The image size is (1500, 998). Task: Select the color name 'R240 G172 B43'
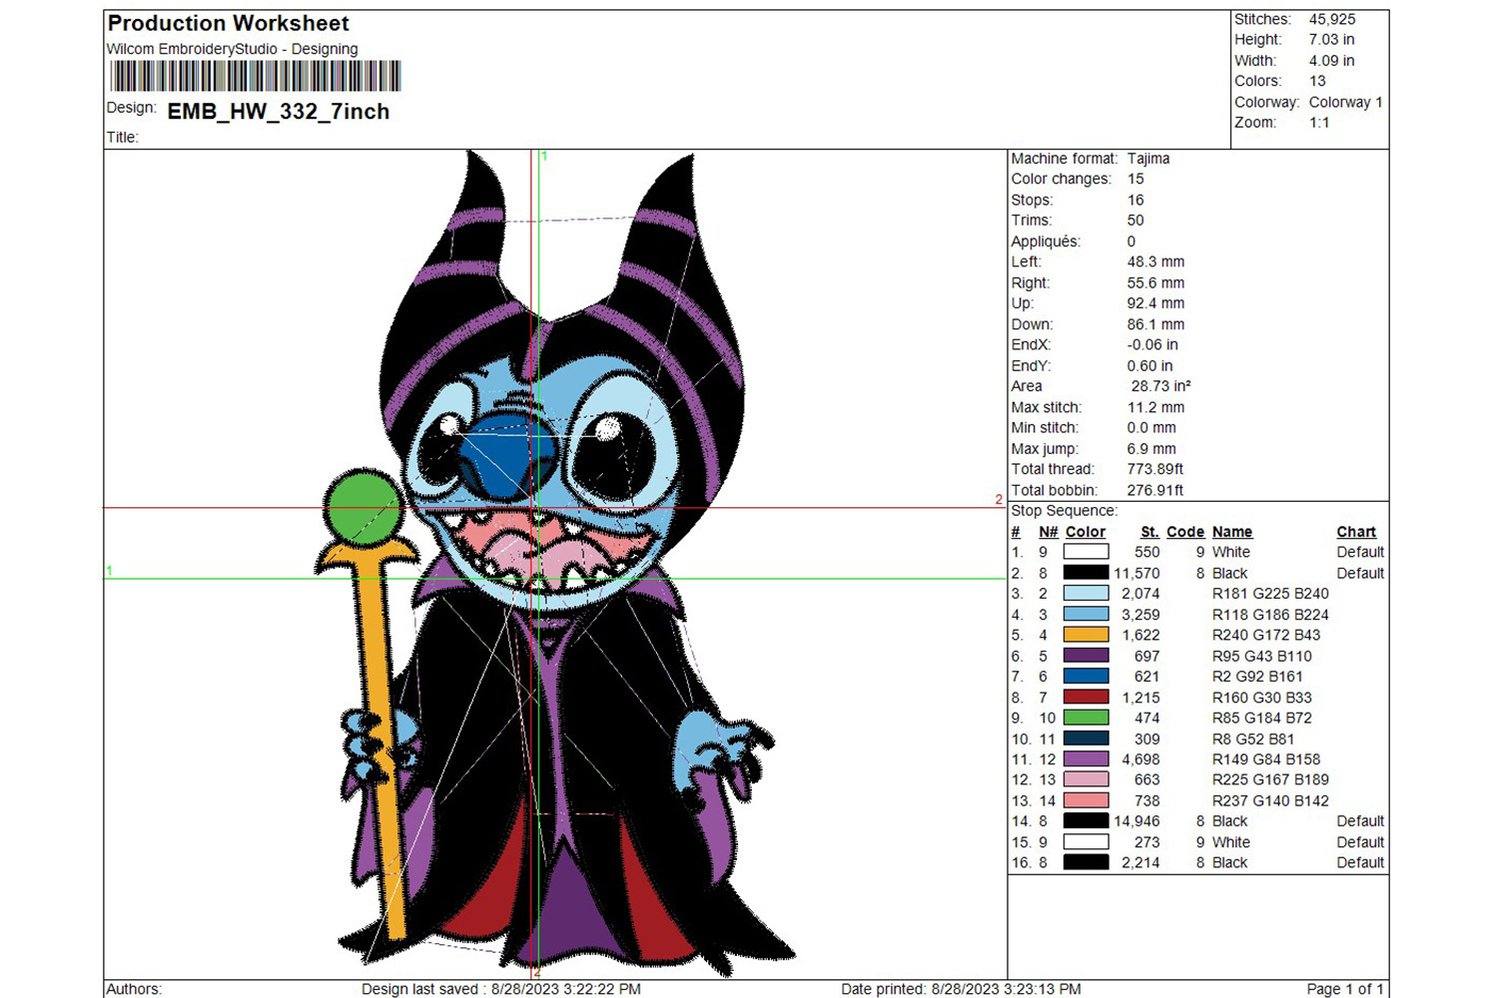[1266, 635]
